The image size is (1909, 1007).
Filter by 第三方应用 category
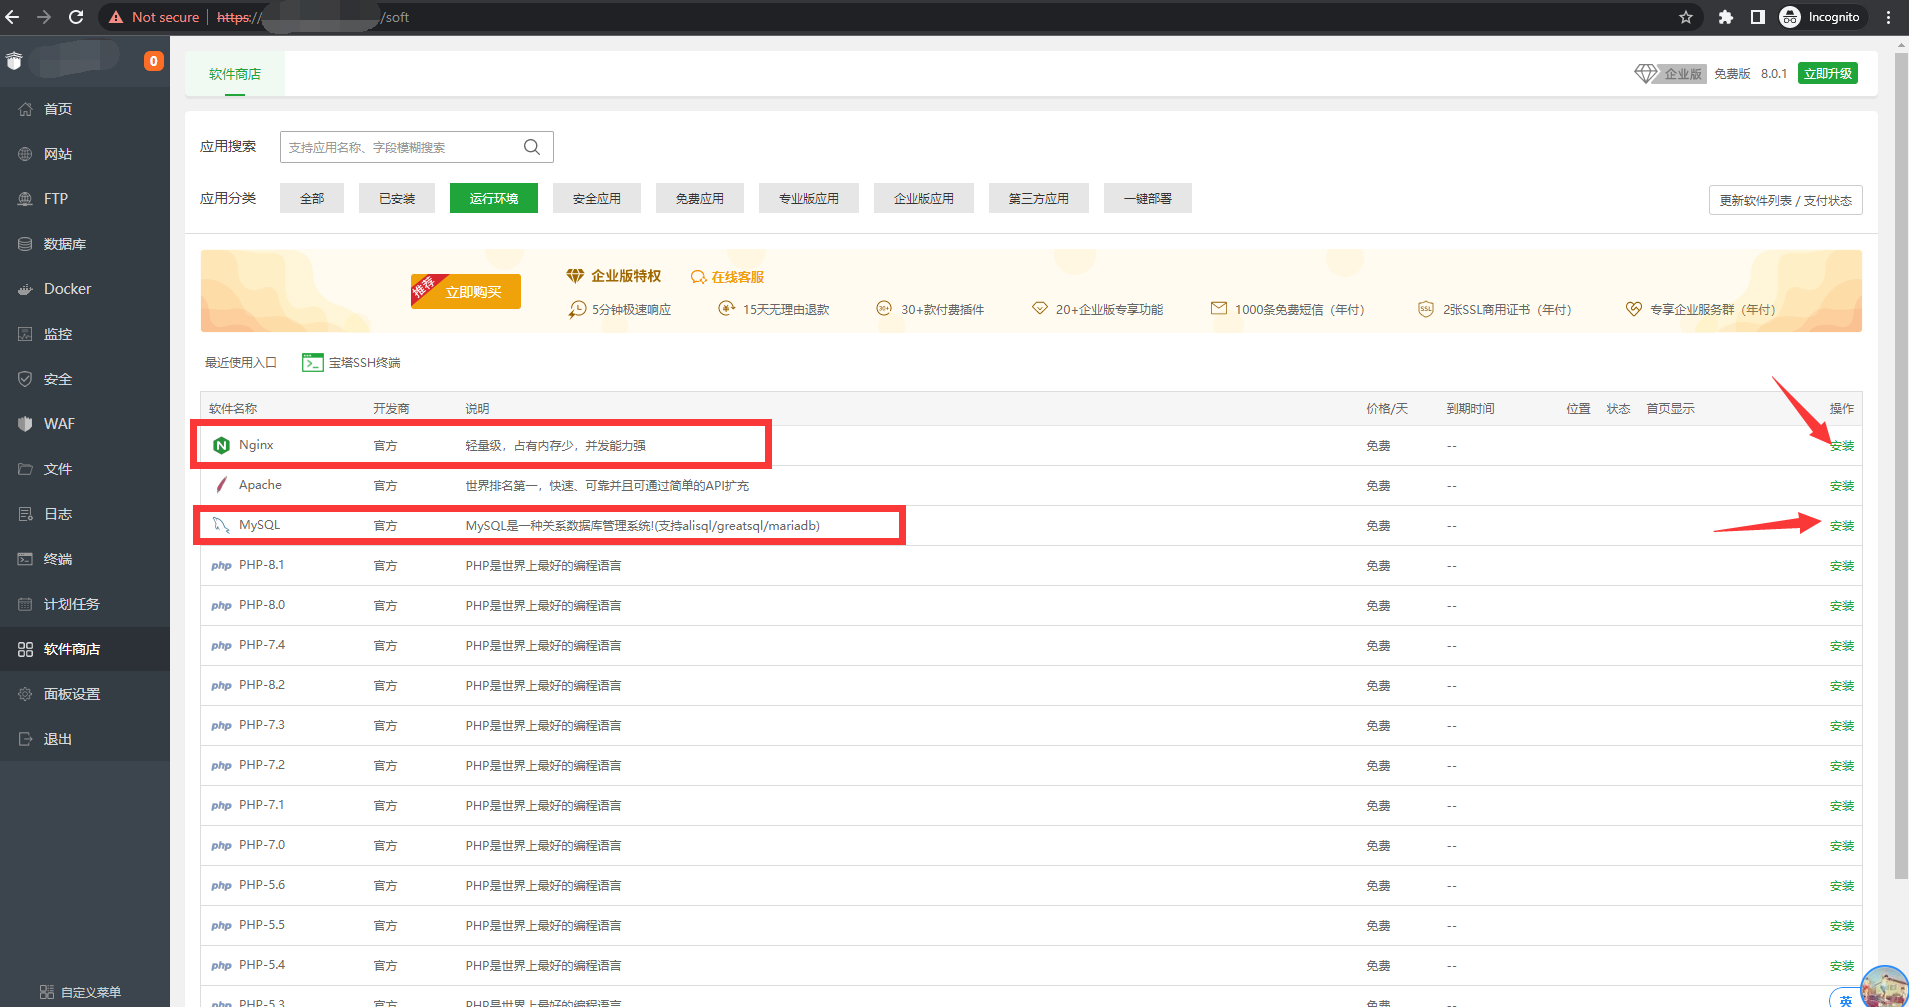click(1039, 198)
